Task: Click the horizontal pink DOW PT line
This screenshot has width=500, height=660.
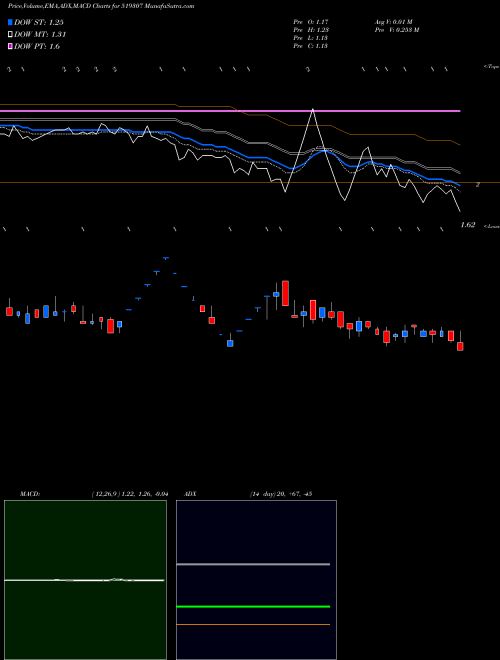Action: point(230,111)
